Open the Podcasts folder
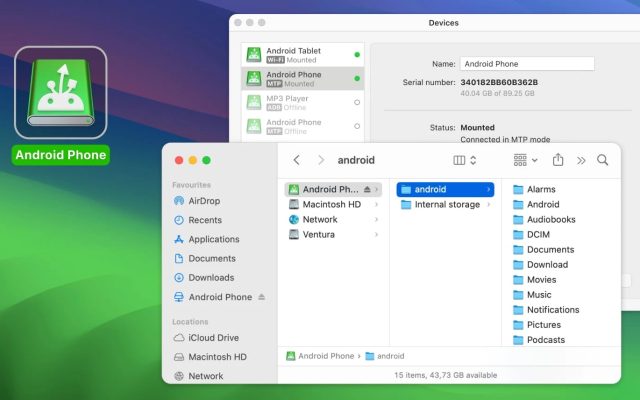The image size is (640, 400). tap(539, 340)
